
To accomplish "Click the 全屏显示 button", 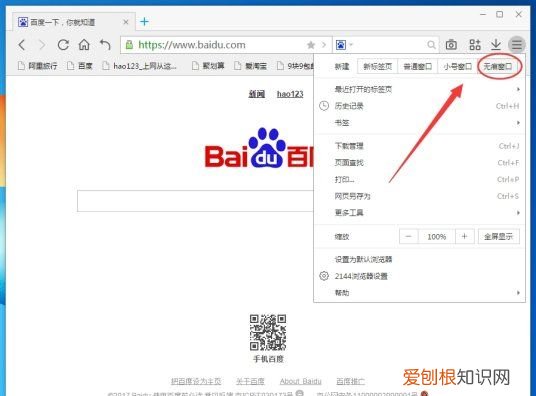I will coord(499,236).
